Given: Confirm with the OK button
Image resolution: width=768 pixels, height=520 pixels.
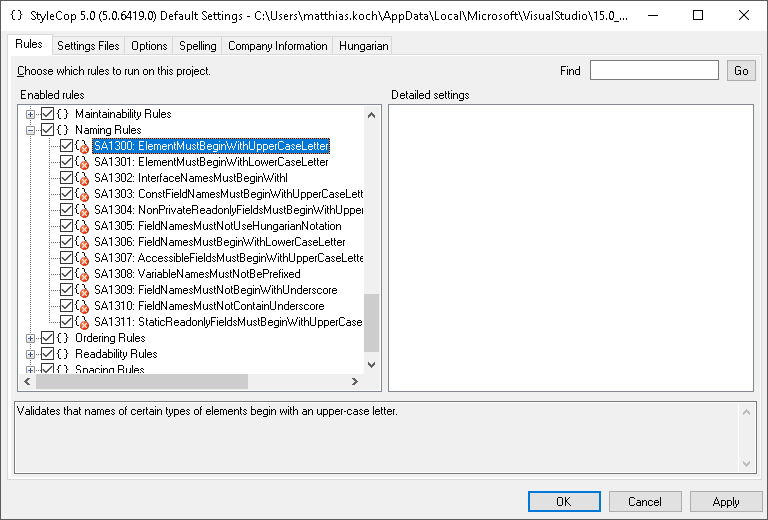Looking at the screenshot, I should coord(564,502).
